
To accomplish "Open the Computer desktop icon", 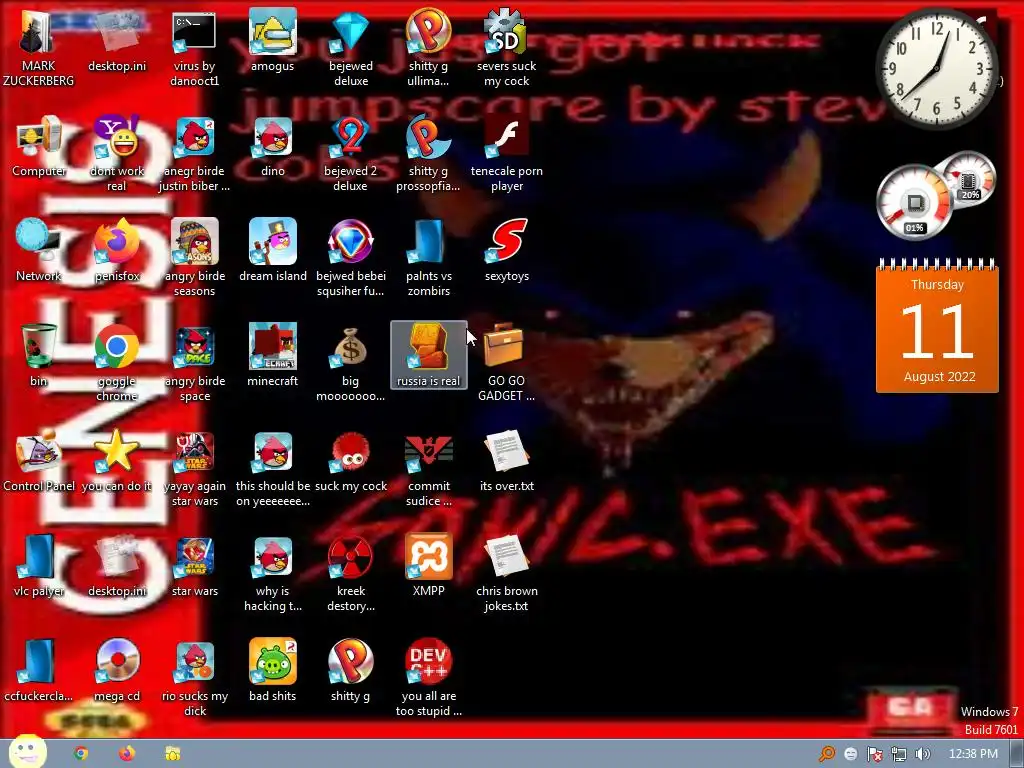I will click(38, 146).
